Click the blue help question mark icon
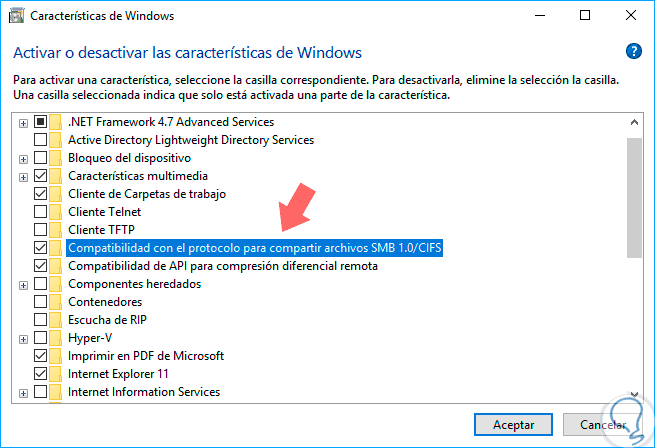 pos(632,52)
